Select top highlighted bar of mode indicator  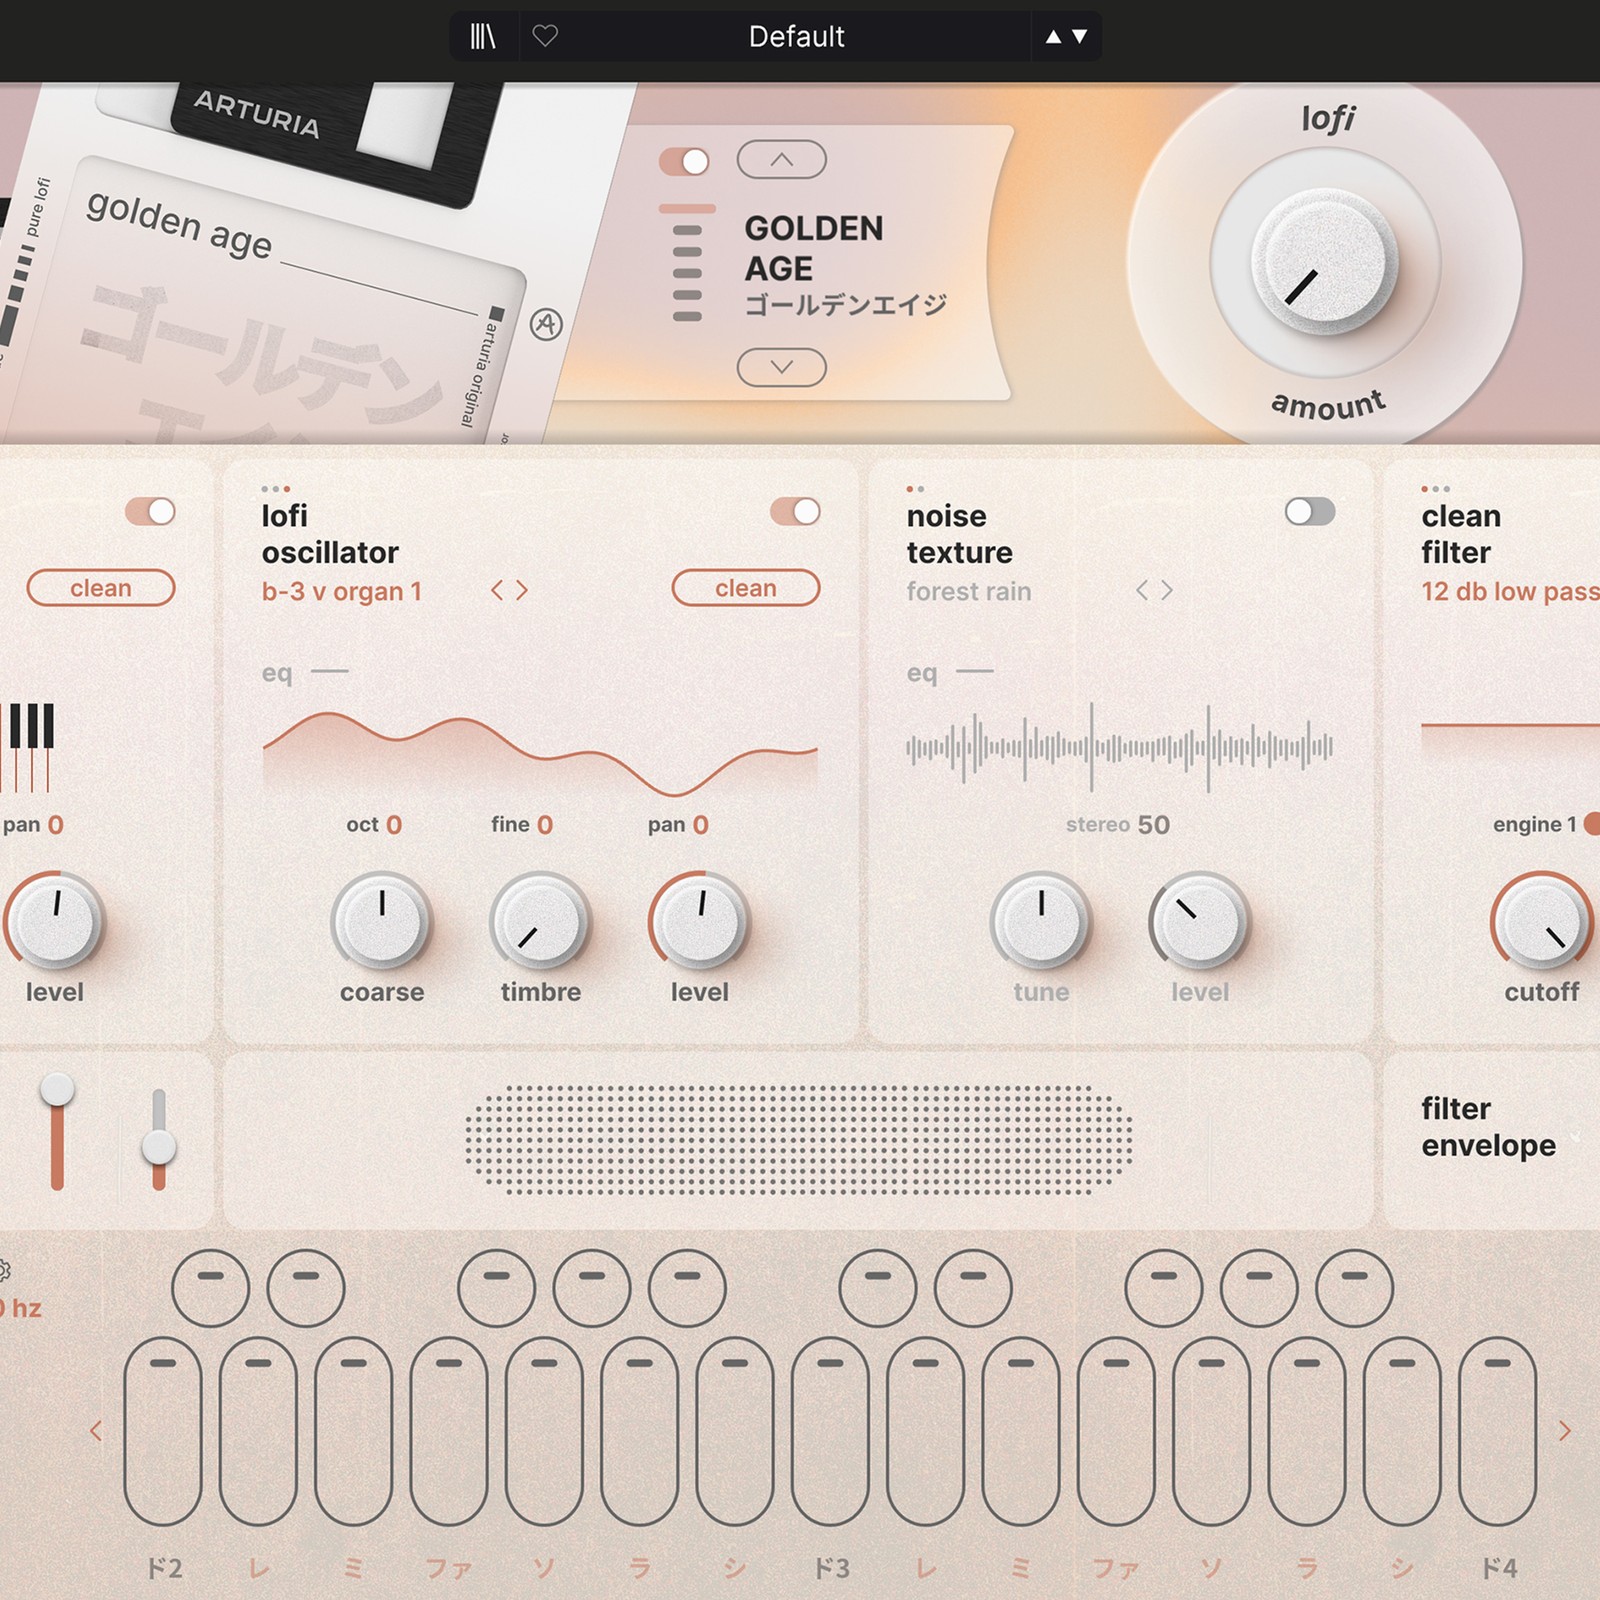click(x=687, y=209)
